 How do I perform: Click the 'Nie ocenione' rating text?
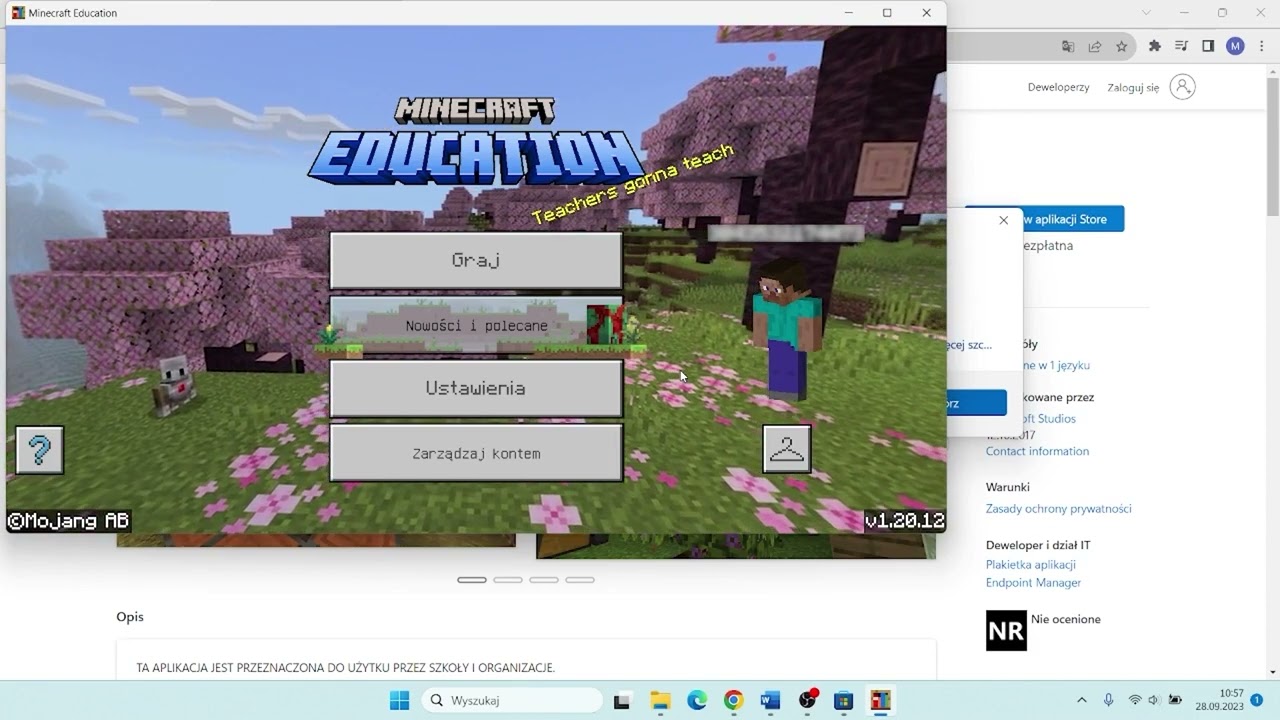[x=1066, y=619]
